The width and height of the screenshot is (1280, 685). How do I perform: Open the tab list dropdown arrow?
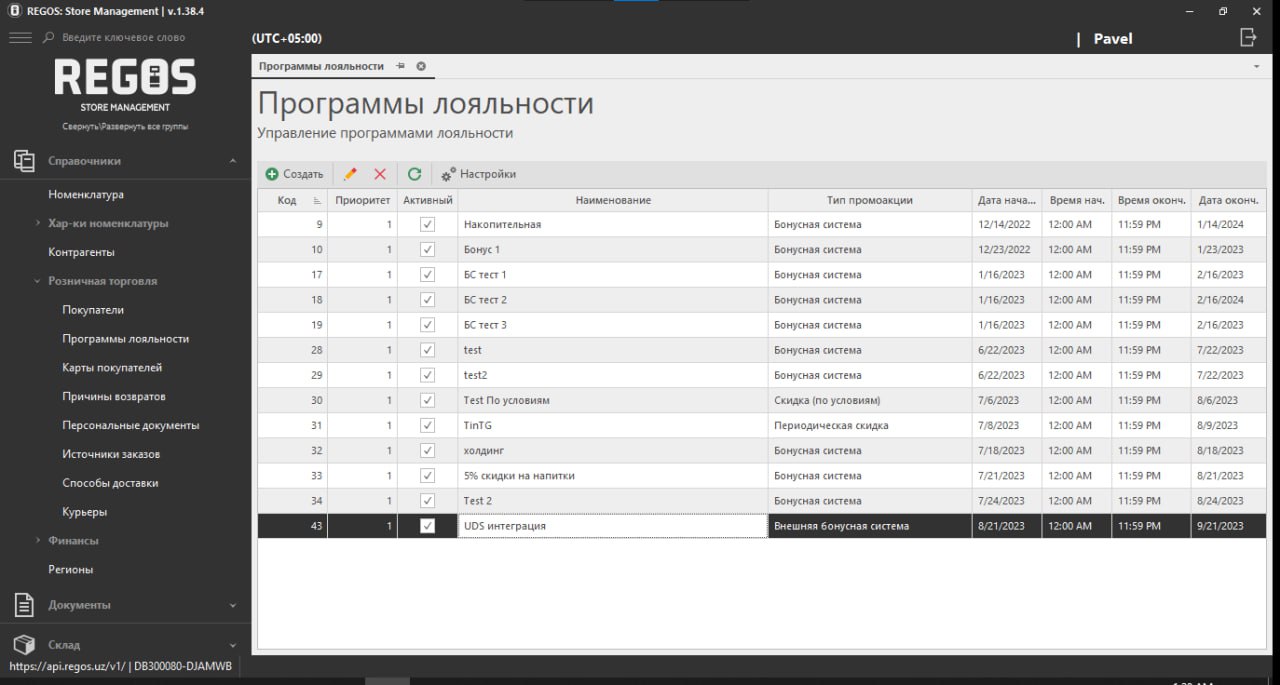pos(1256,66)
